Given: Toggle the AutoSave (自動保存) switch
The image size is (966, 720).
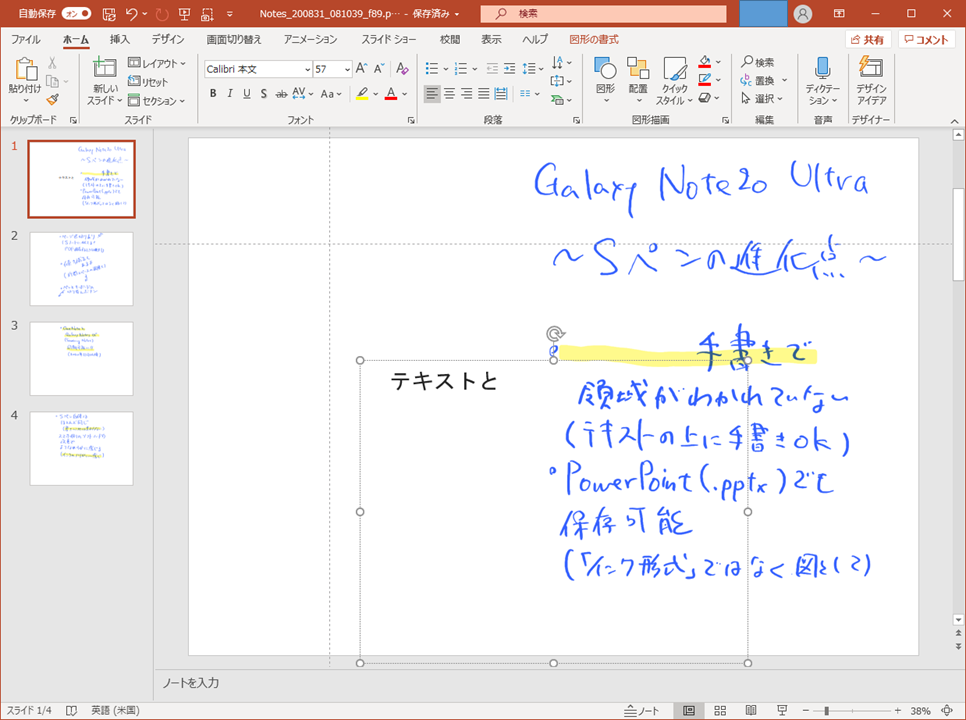Looking at the screenshot, I should 76,13.
